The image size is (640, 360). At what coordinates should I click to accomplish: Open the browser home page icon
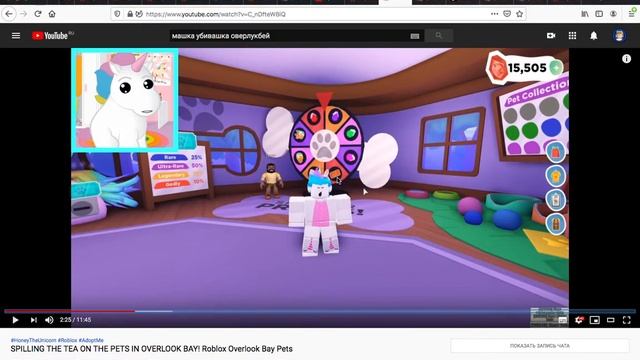[x=52, y=14]
